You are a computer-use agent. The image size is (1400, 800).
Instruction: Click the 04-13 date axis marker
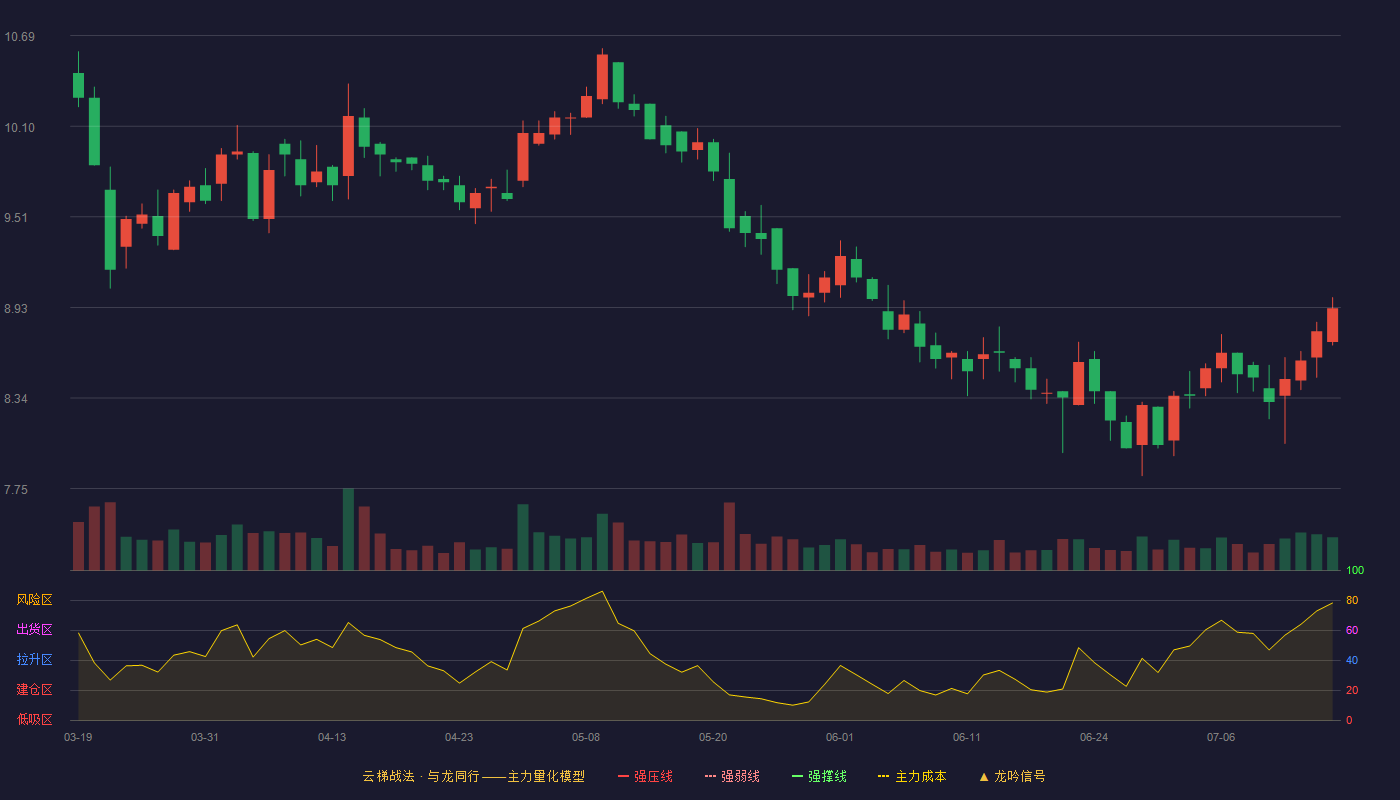[x=332, y=737]
